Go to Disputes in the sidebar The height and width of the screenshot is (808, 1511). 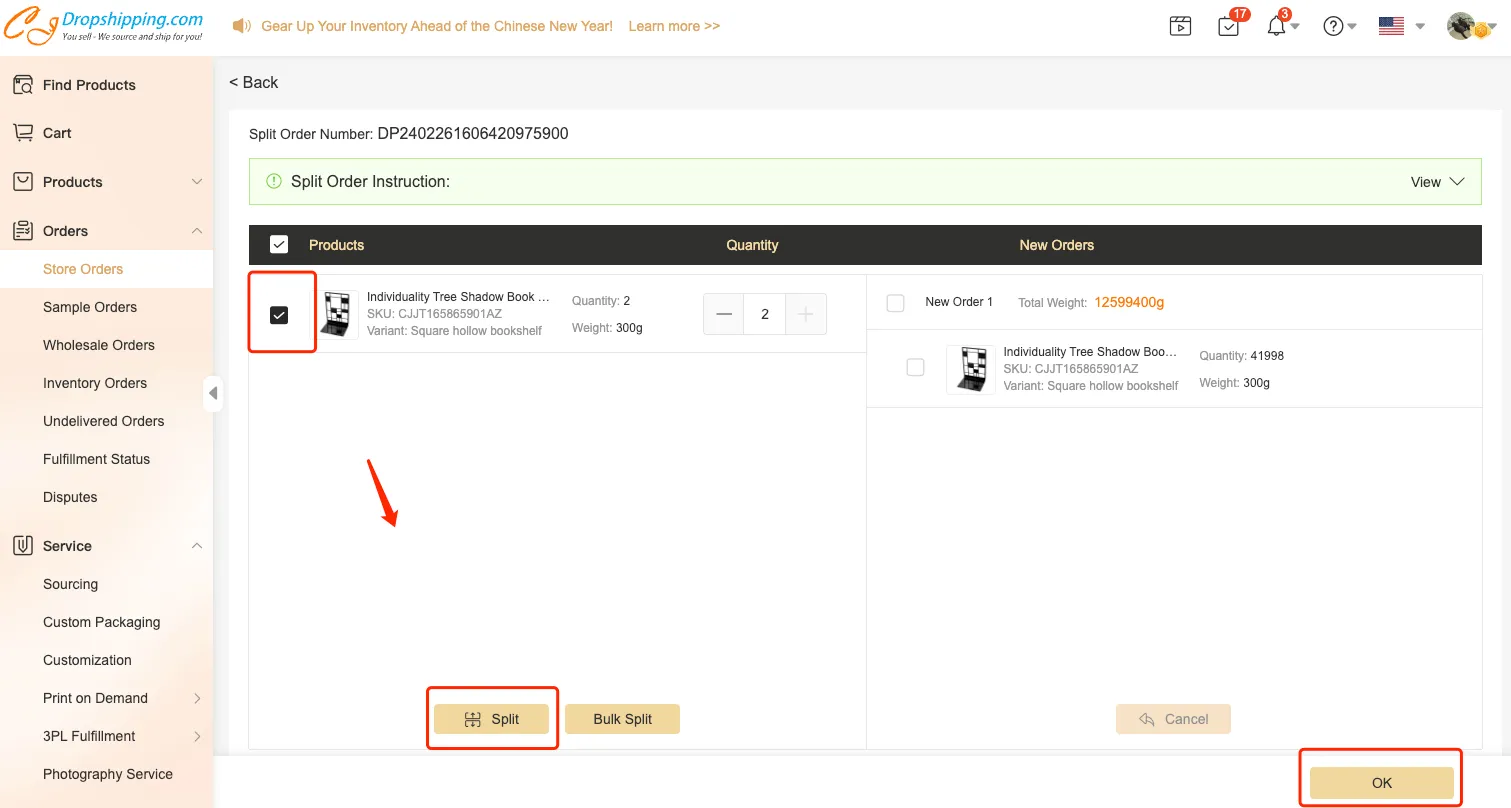(70, 497)
